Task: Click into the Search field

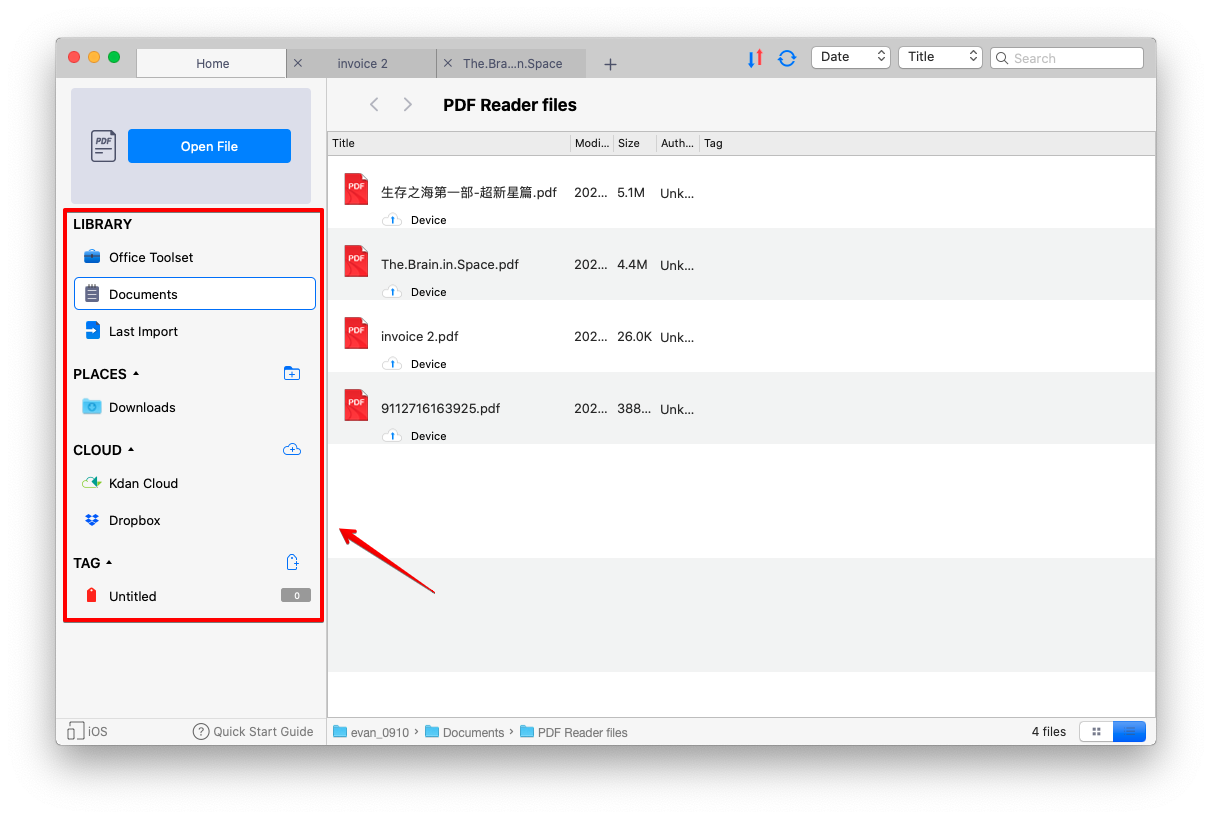Action: click(1067, 58)
